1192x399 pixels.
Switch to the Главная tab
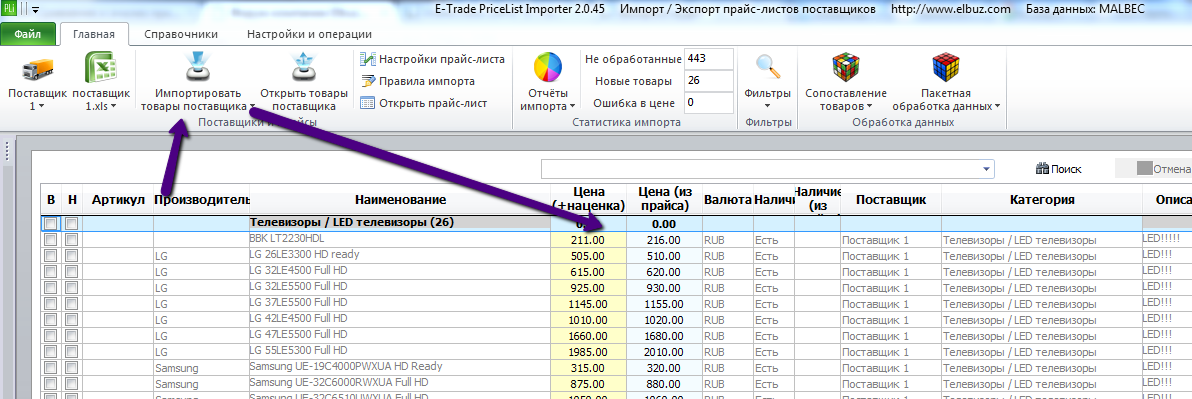tap(94, 34)
